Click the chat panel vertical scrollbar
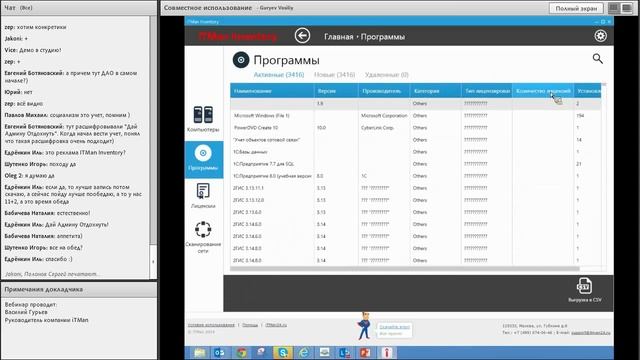 pos(153,131)
